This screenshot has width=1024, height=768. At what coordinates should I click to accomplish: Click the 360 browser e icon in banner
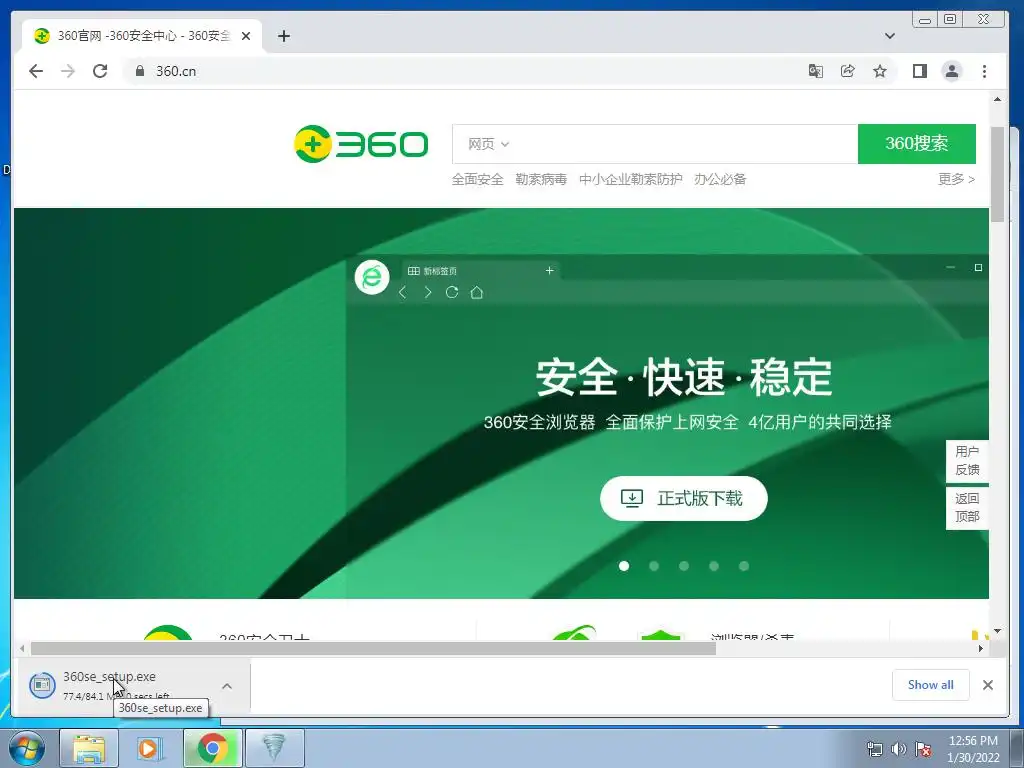pyautogui.click(x=372, y=277)
